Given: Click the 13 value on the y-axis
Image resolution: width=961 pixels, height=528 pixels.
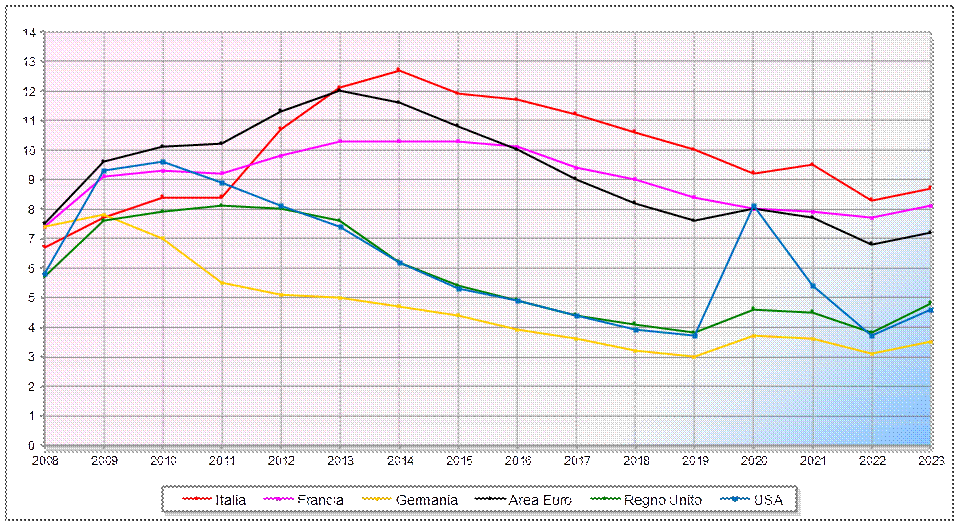Looking at the screenshot, I should point(29,61).
